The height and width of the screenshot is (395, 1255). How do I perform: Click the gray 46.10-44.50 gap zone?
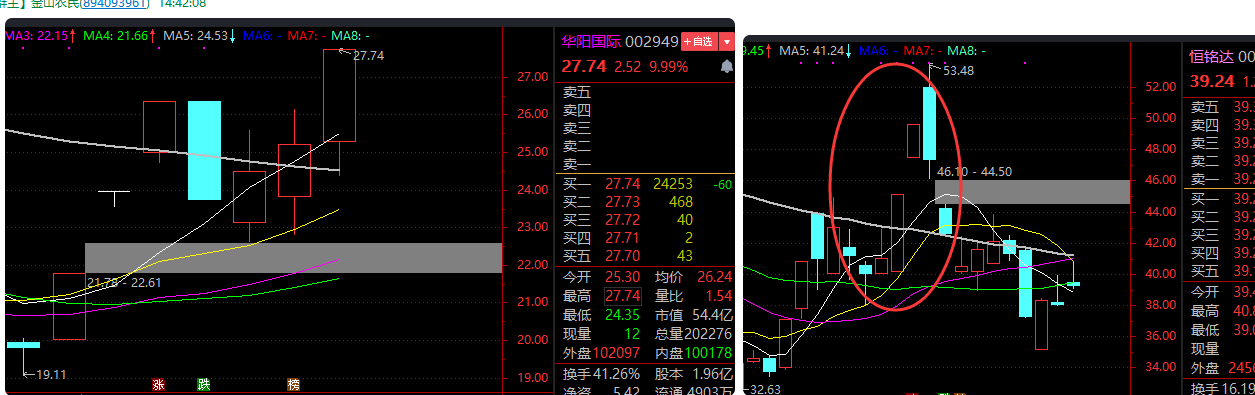(1031, 192)
